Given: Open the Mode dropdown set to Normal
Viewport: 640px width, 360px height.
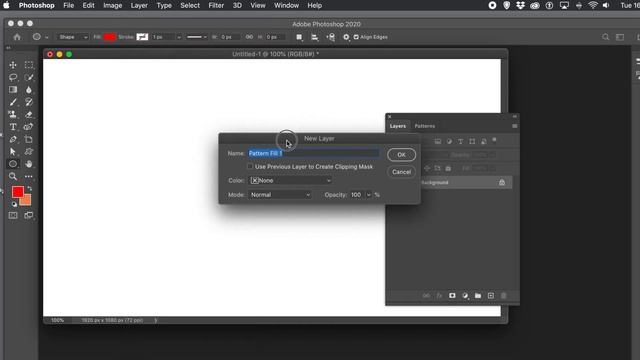Looking at the screenshot, I should point(280,195).
